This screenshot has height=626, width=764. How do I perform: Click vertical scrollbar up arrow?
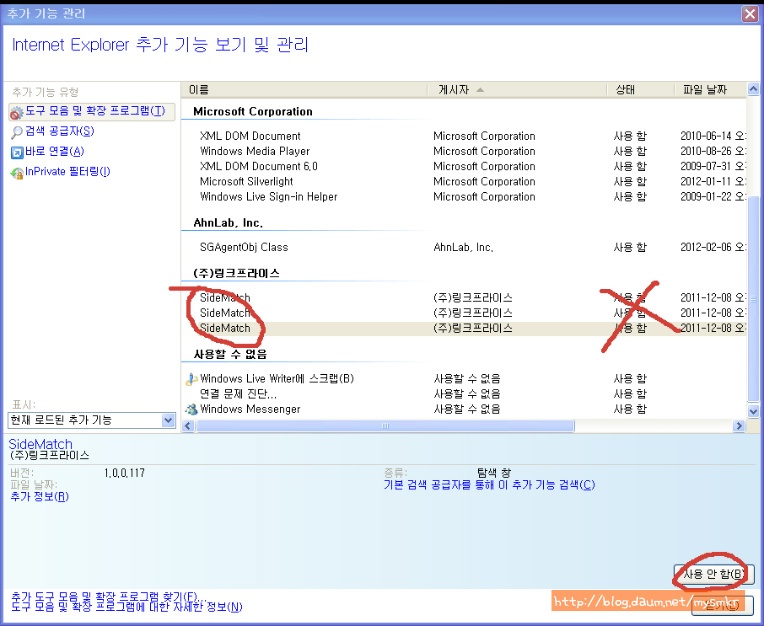[x=753, y=89]
